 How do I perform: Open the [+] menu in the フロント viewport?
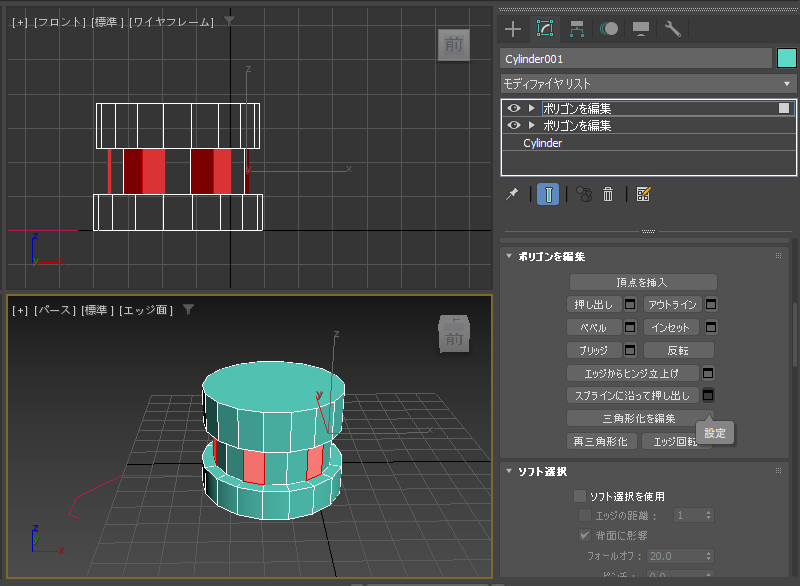[20, 22]
